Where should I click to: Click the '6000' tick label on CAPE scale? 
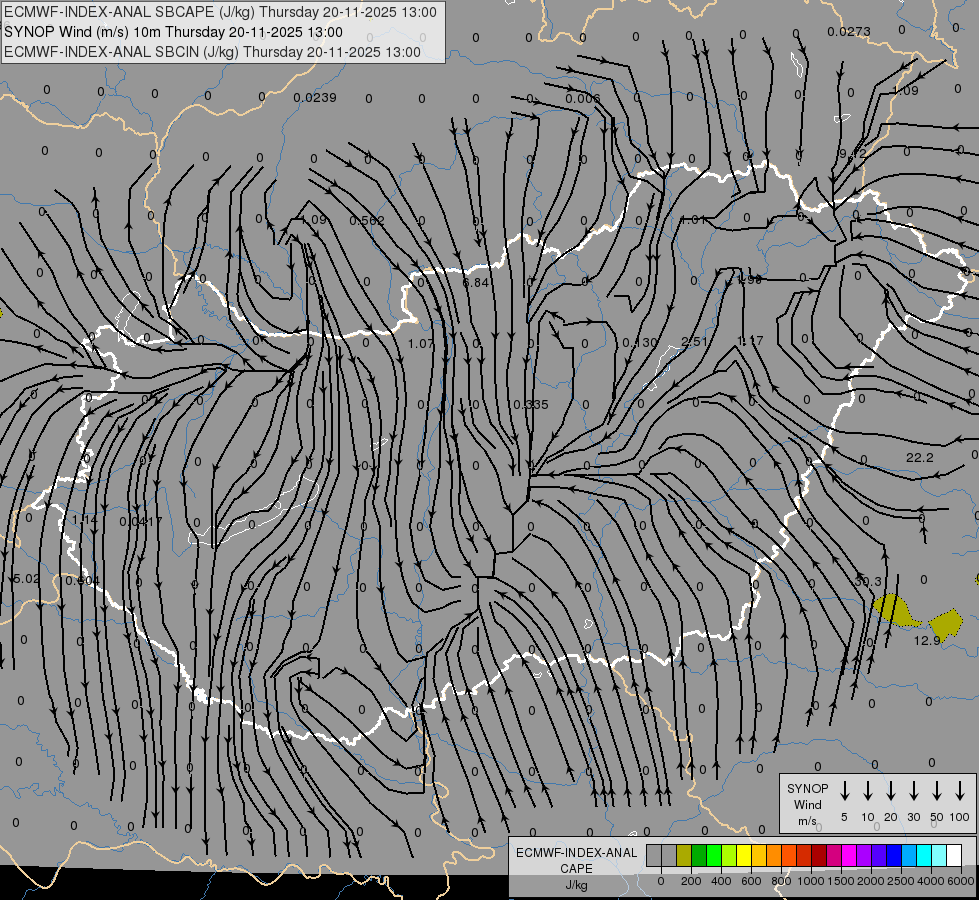coord(961,881)
